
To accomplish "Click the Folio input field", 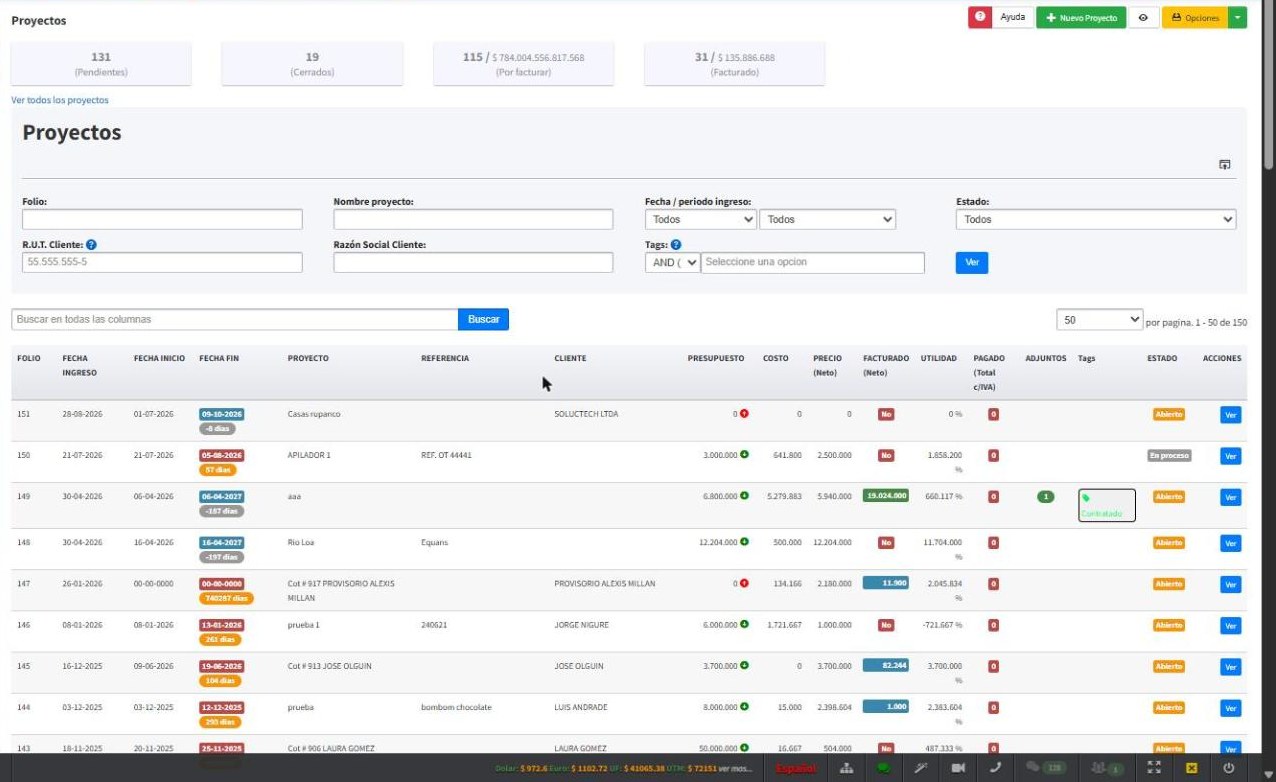I will coord(162,219).
